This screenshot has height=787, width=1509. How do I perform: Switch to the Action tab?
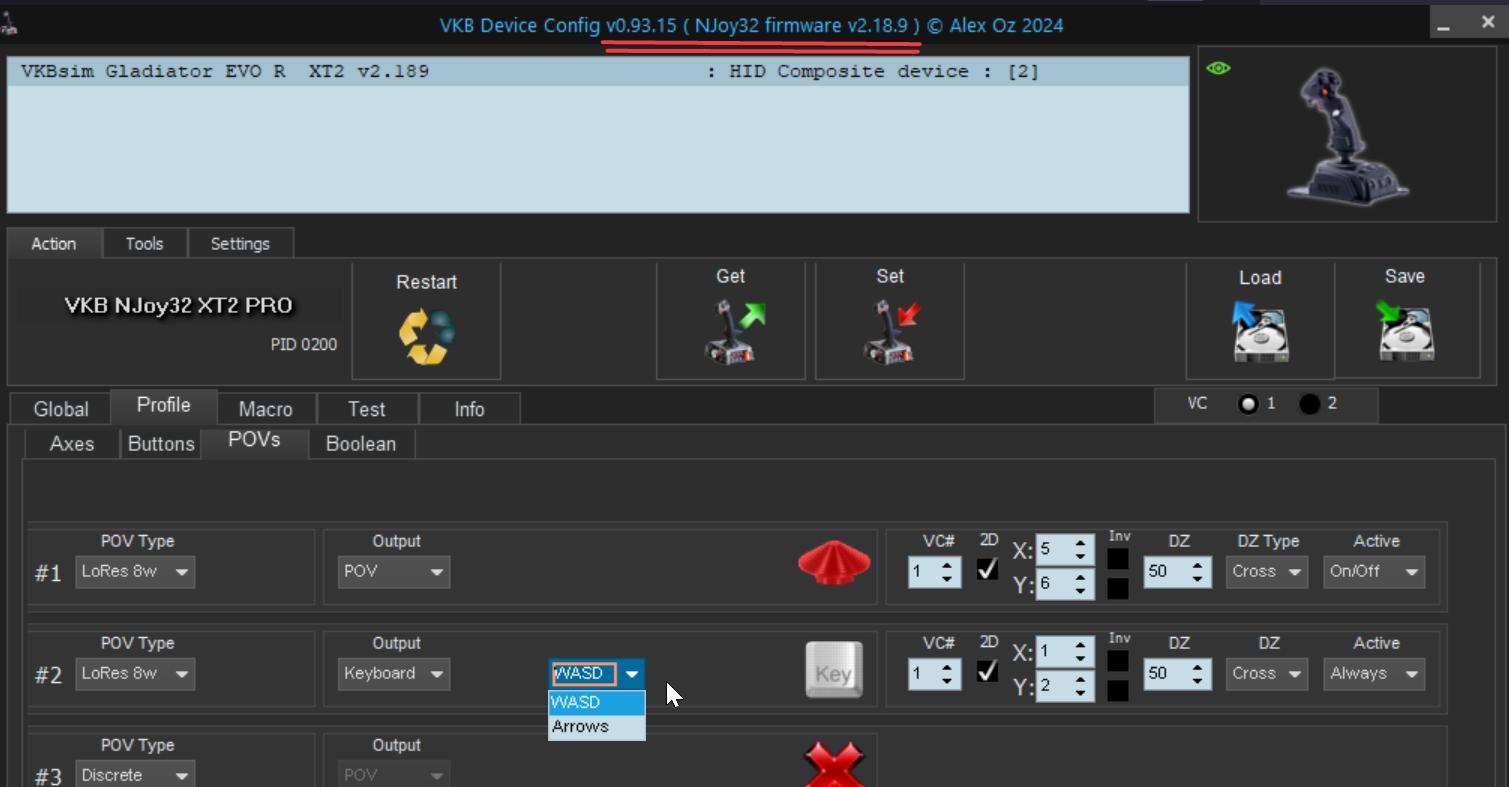click(x=54, y=244)
